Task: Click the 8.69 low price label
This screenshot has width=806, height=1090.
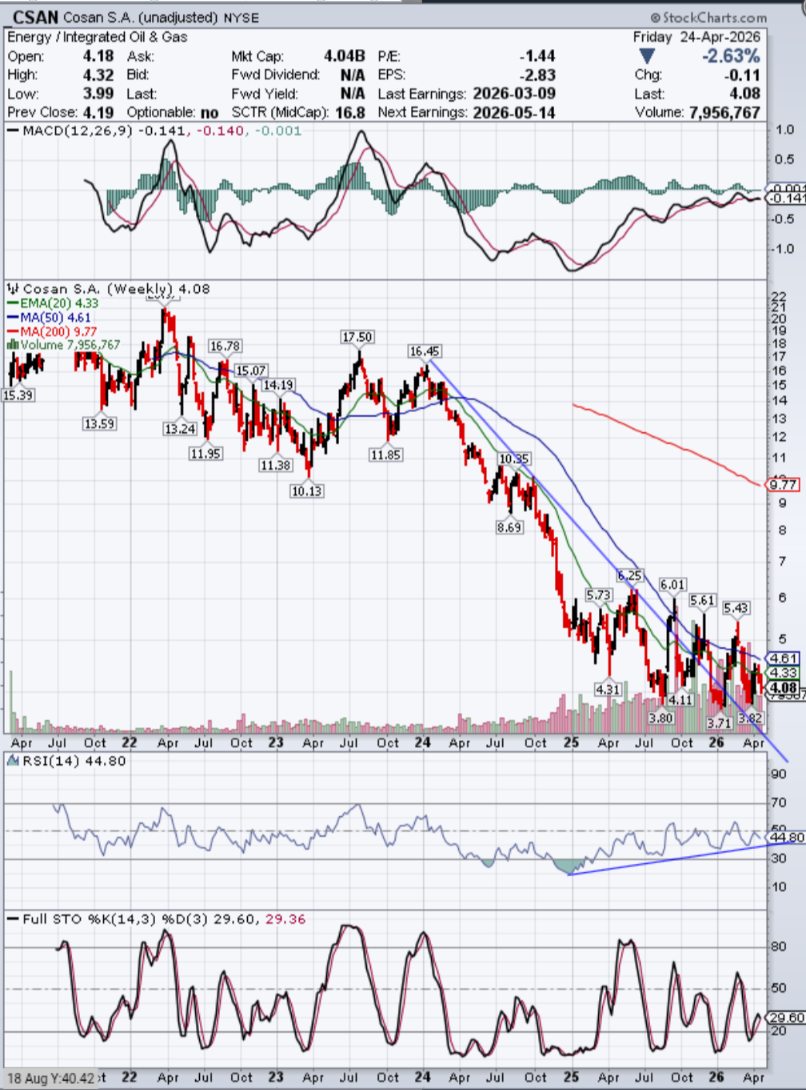Action: (x=509, y=528)
